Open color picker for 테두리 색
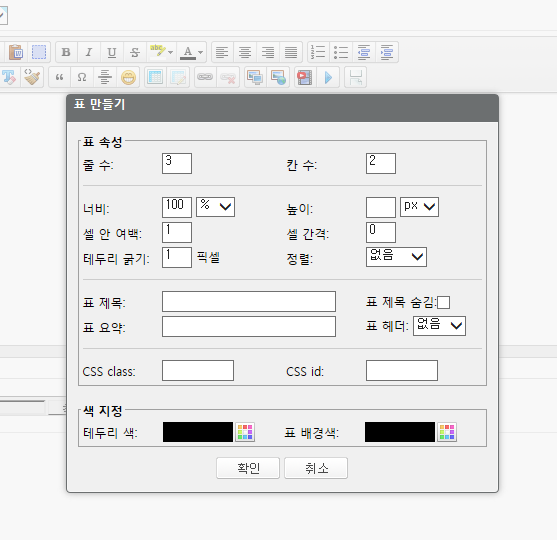This screenshot has width=557, height=540. click(x=245, y=432)
